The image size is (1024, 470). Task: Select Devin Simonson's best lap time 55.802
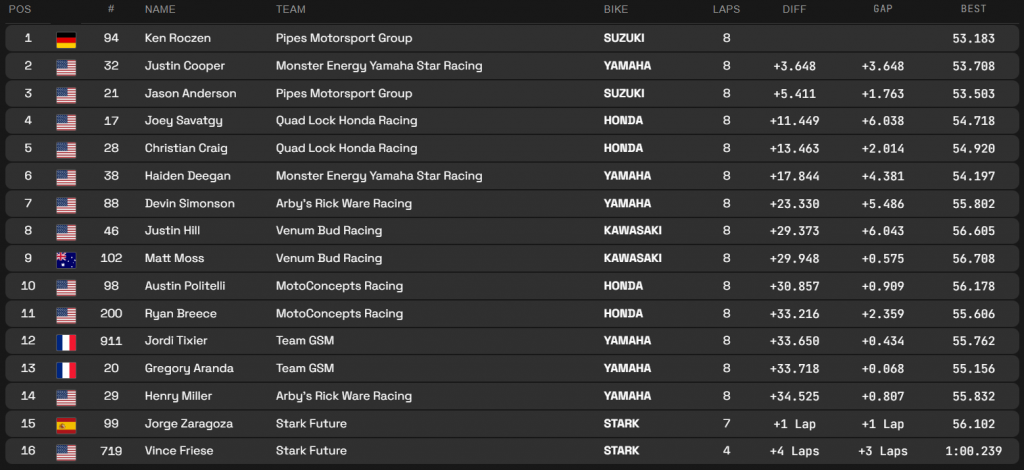973,203
